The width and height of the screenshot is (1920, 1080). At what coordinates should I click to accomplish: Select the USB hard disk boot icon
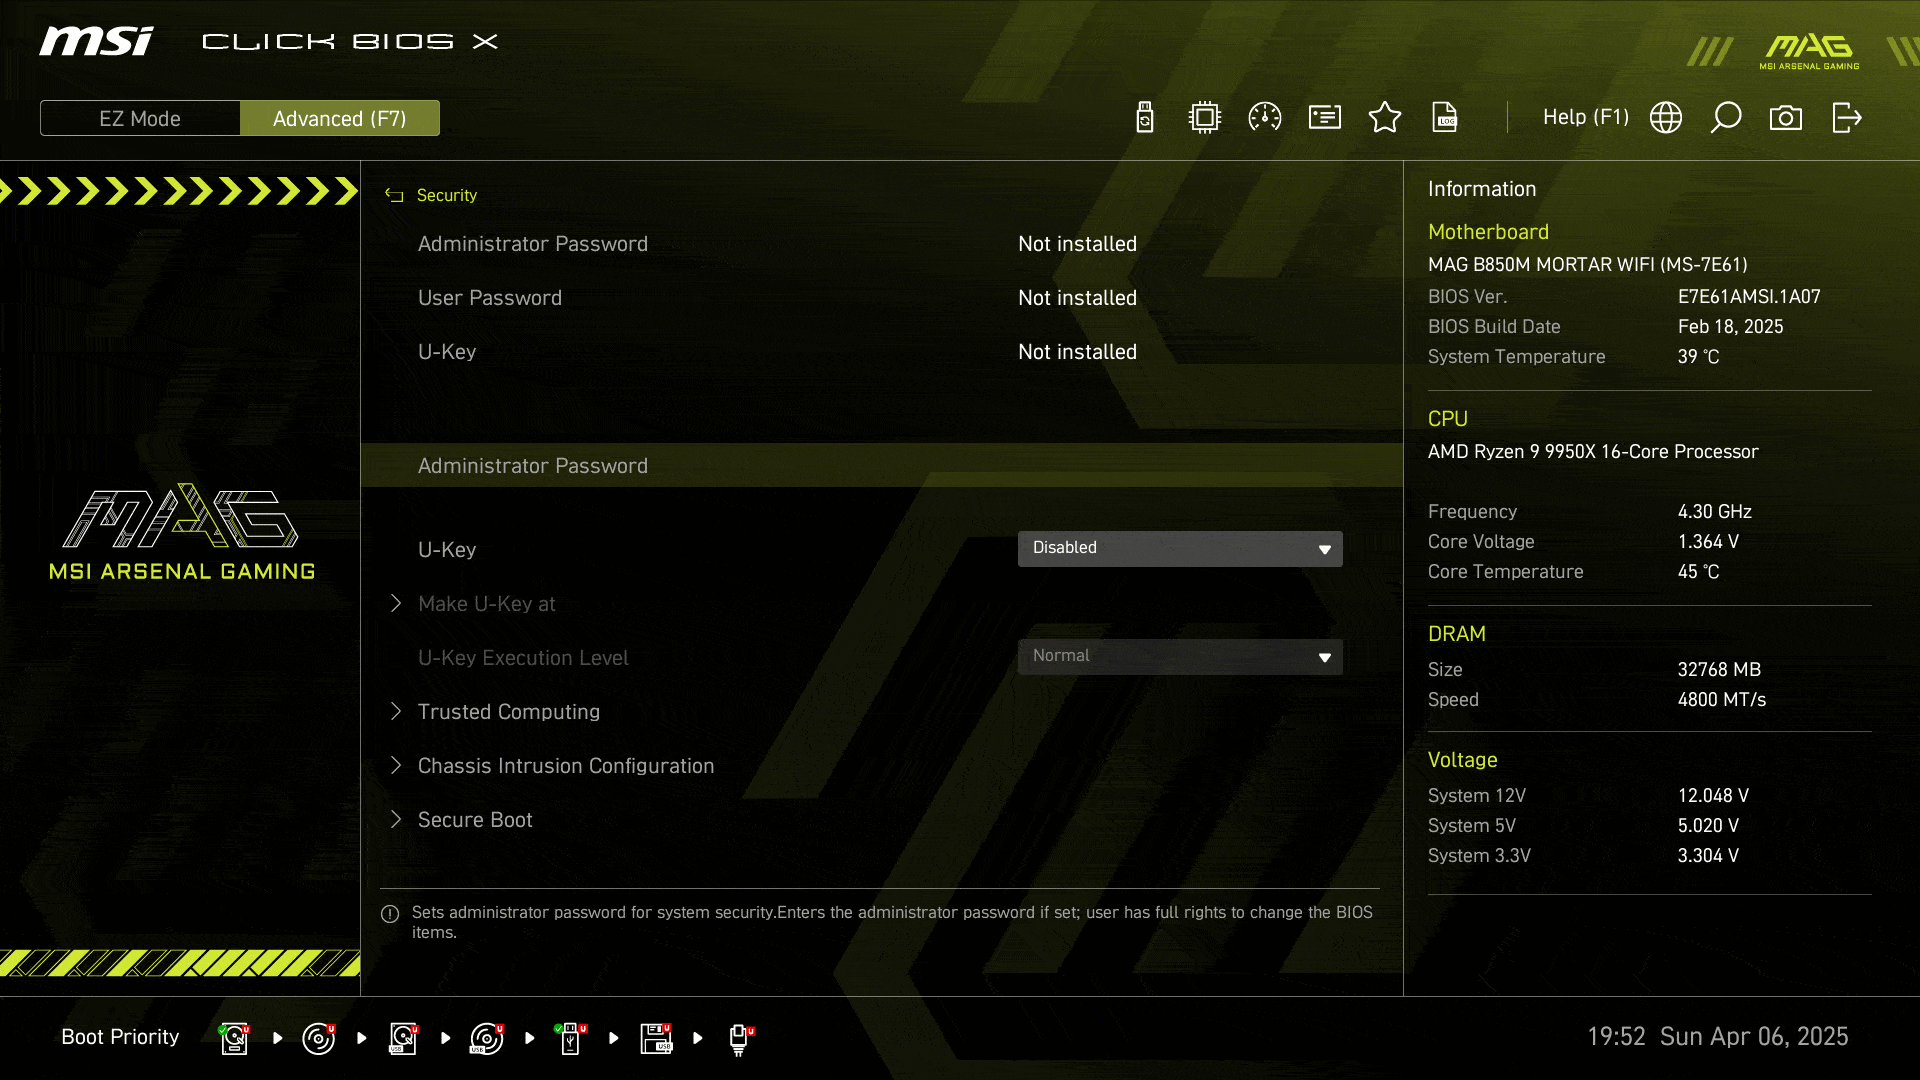pyautogui.click(x=403, y=1038)
